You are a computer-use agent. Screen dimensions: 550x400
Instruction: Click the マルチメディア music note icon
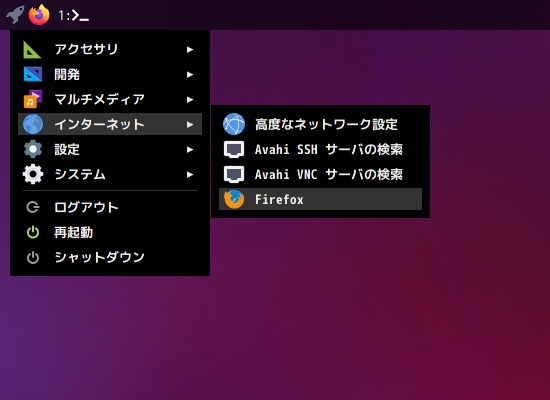coord(33,99)
